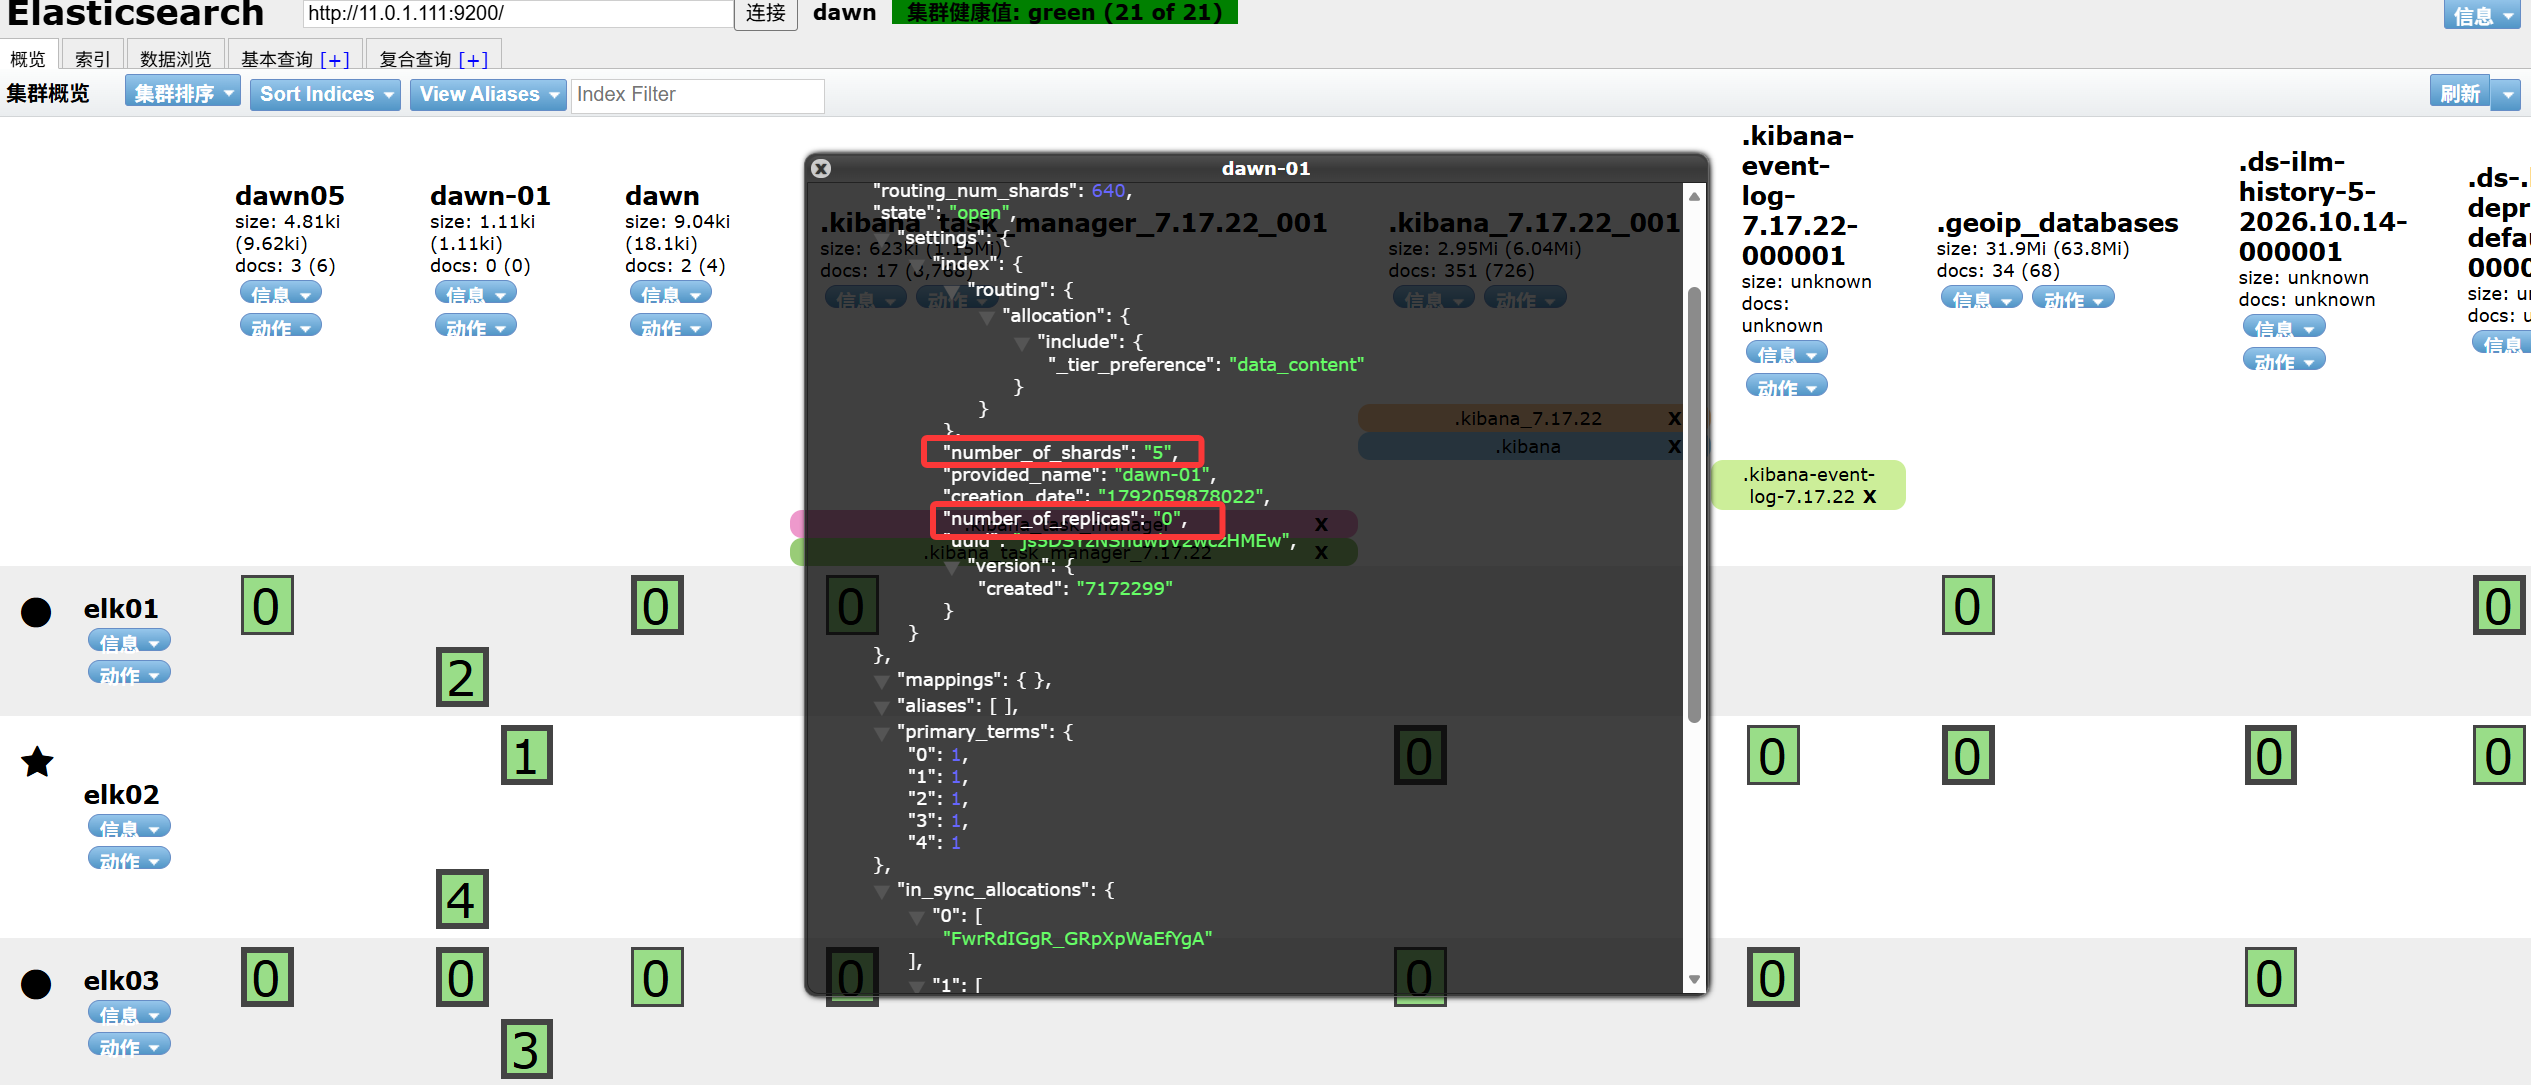This screenshot has height=1085, width=2531.
Task: Collapse the allocation node in JSON
Action: 987,317
